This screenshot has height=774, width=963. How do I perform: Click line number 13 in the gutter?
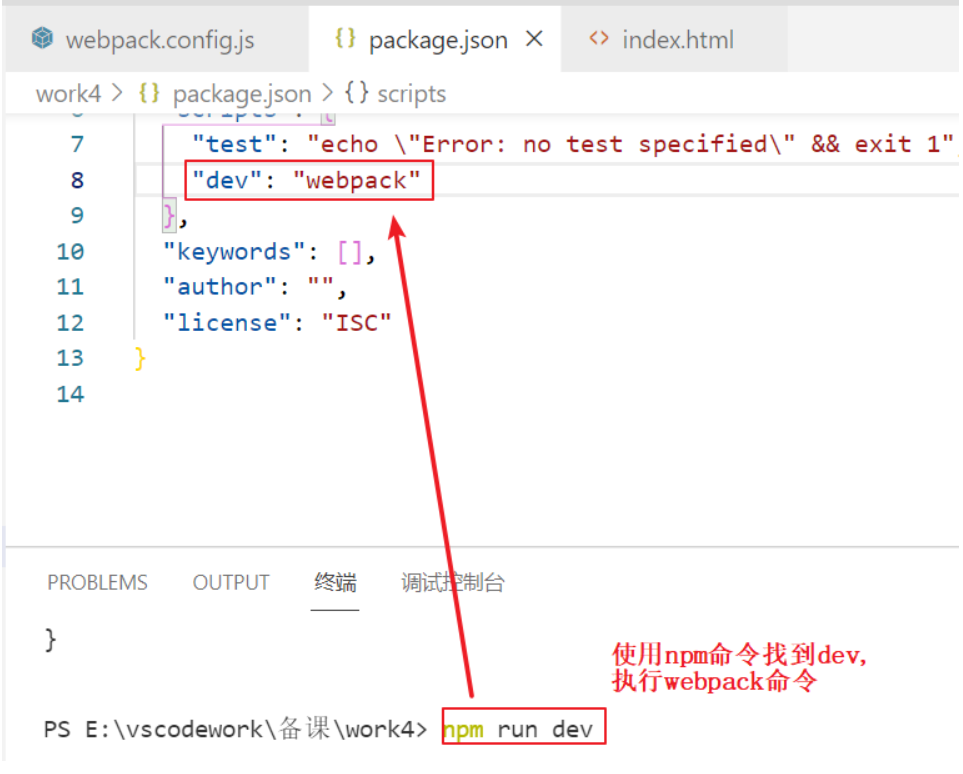(70, 358)
